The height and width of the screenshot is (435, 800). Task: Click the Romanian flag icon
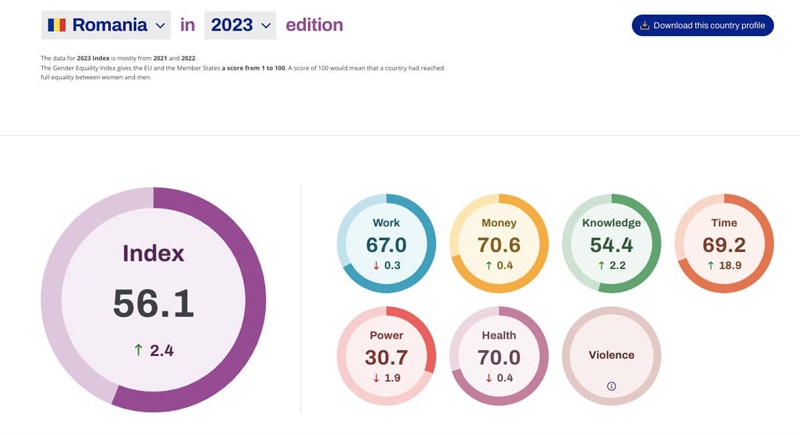[x=57, y=25]
